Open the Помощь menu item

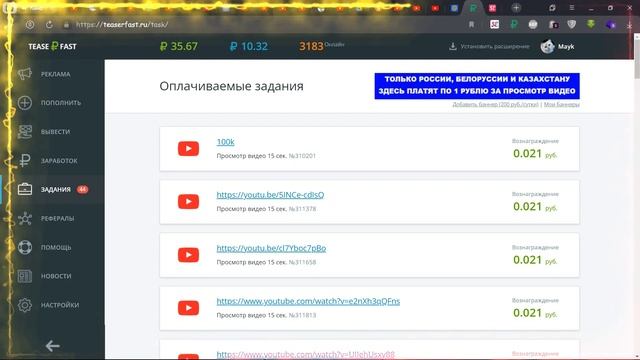[56, 247]
